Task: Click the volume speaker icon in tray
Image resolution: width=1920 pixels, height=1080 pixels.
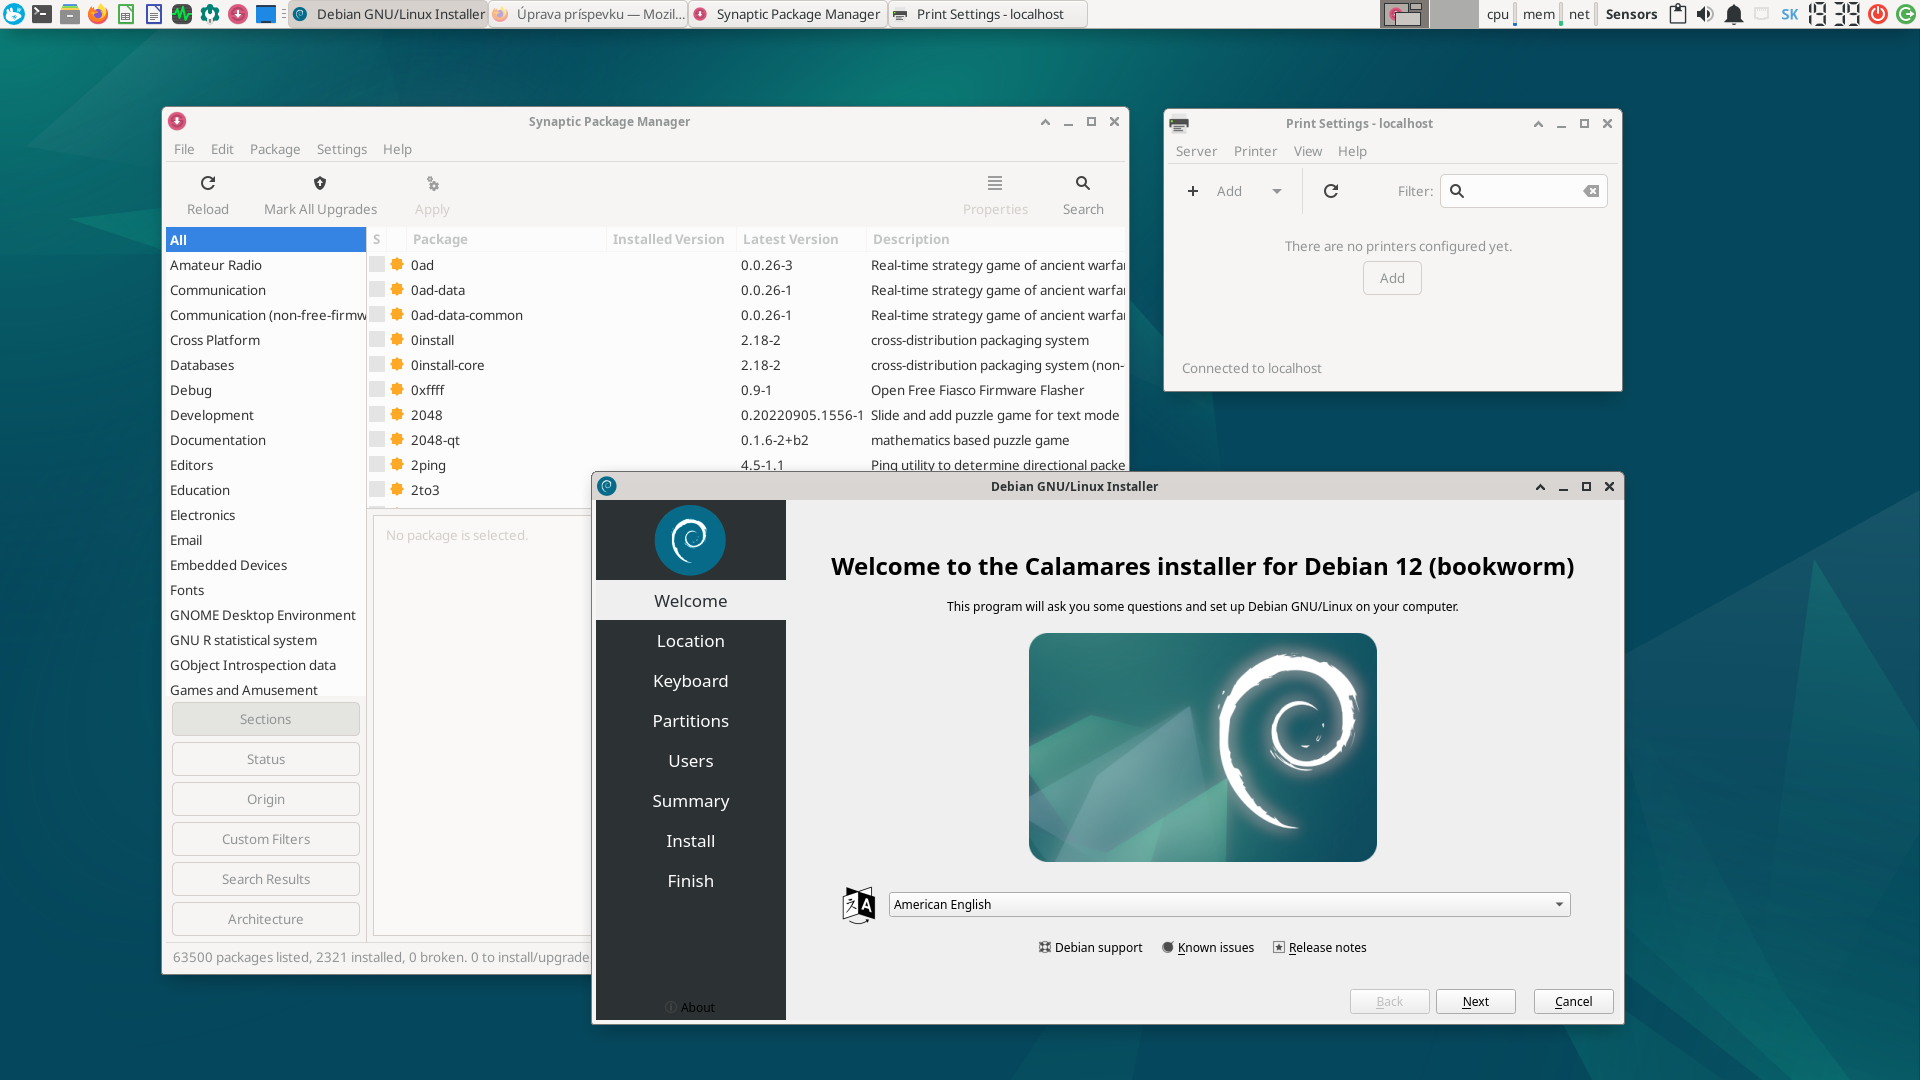Action: 1705,14
